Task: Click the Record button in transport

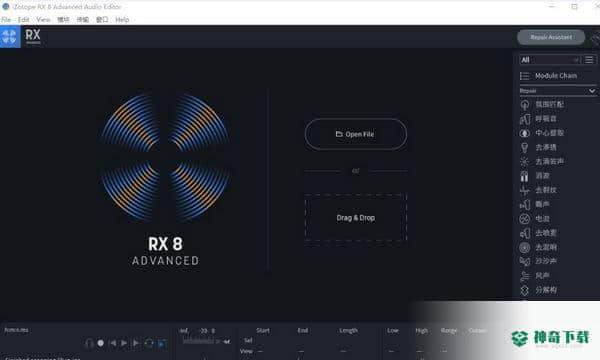Action: (x=101, y=343)
